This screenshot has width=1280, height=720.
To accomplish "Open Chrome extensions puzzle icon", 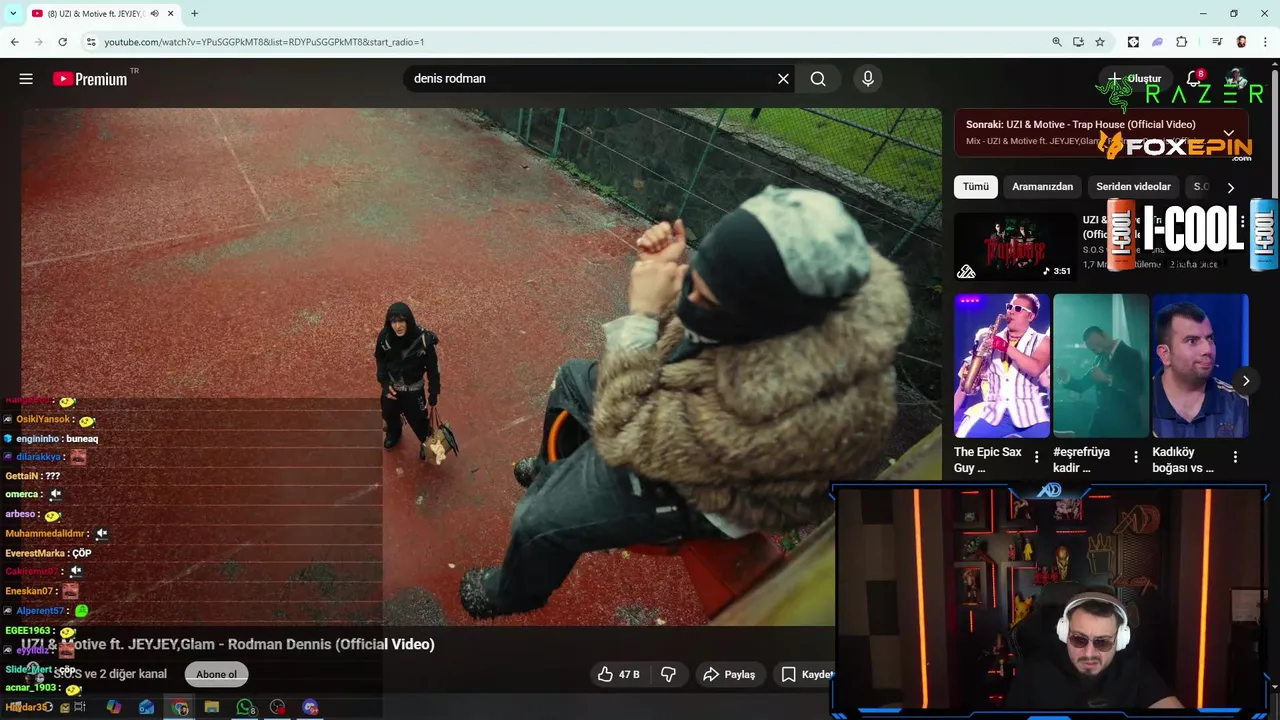I will click(1181, 42).
